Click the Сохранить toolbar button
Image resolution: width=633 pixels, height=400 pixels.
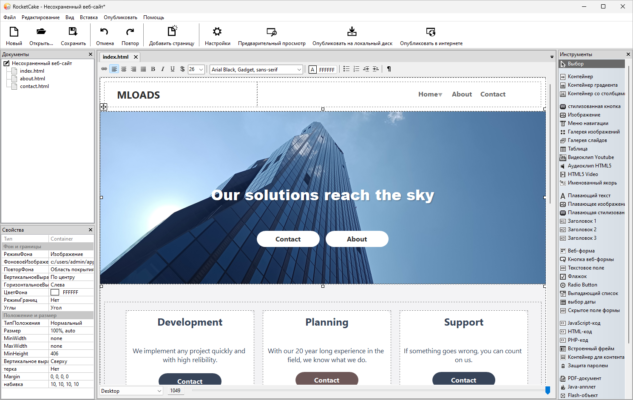pyautogui.click(x=73, y=36)
